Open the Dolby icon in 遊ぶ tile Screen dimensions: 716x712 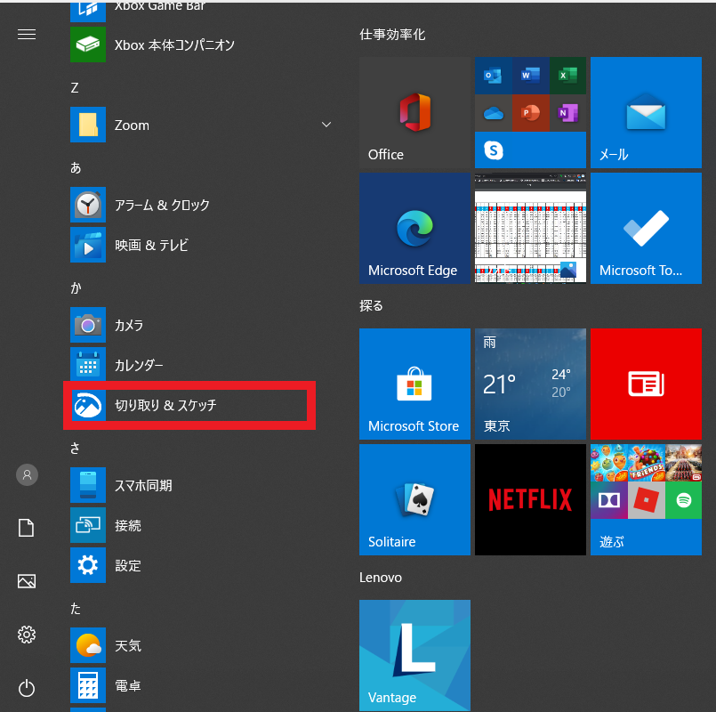tap(609, 500)
